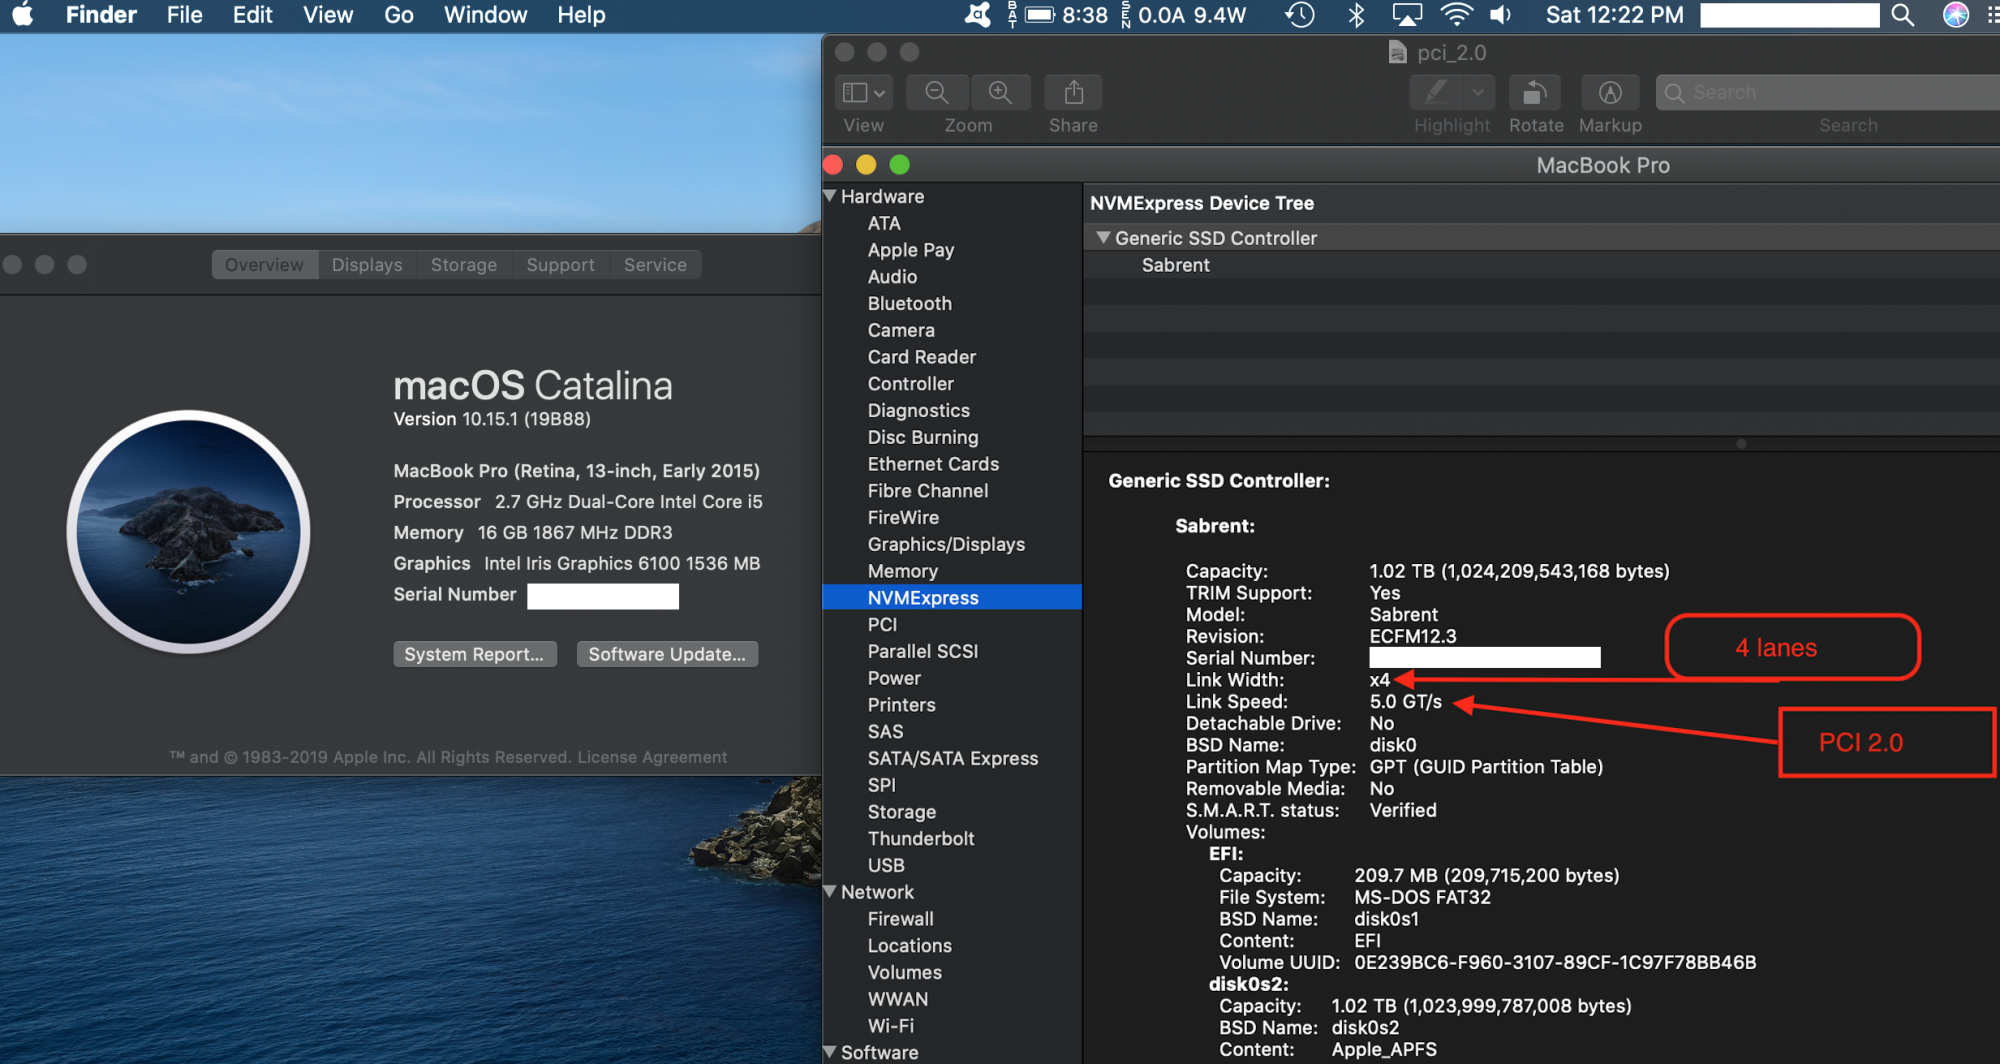Switch to the Storage tab in About This Mac
Image resolution: width=2000 pixels, height=1064 pixels.
coord(464,265)
